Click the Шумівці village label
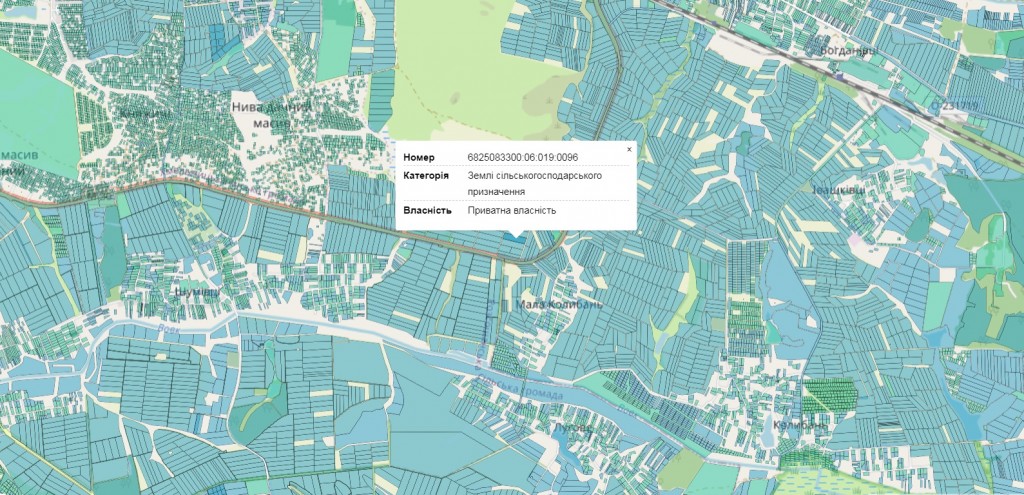The width and height of the screenshot is (1024, 495). [195, 291]
